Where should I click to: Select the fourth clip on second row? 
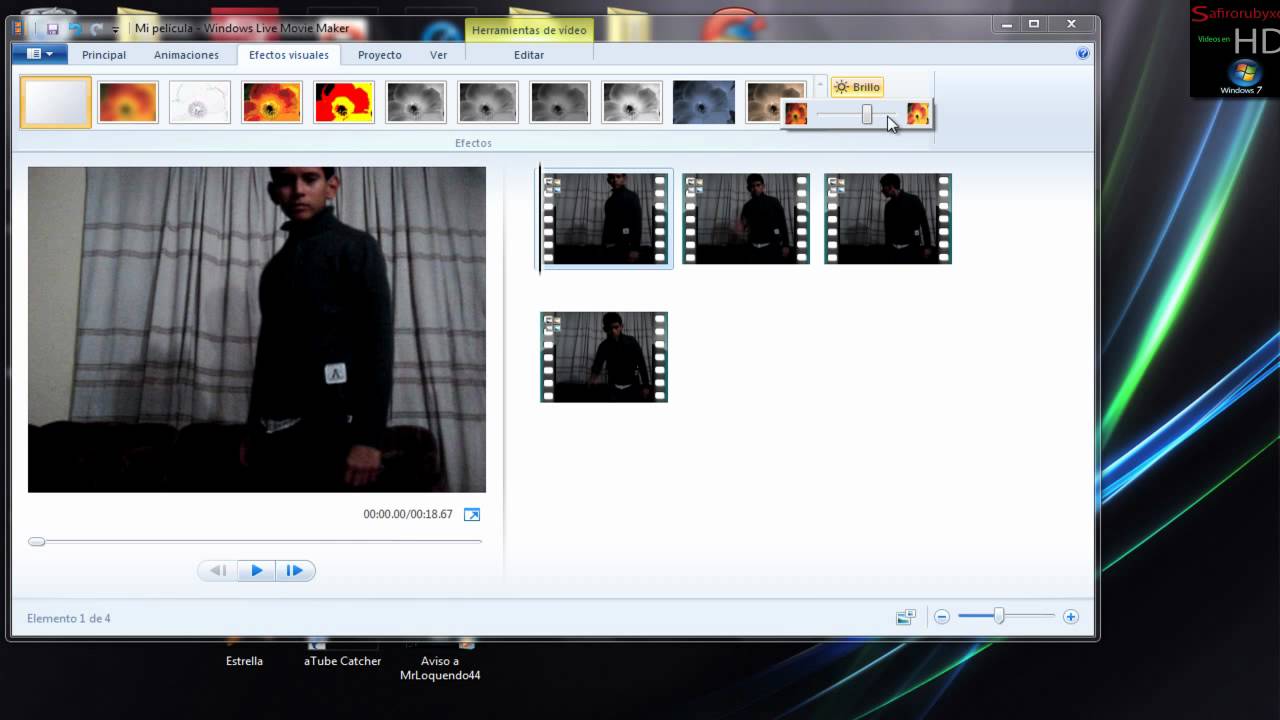[604, 357]
